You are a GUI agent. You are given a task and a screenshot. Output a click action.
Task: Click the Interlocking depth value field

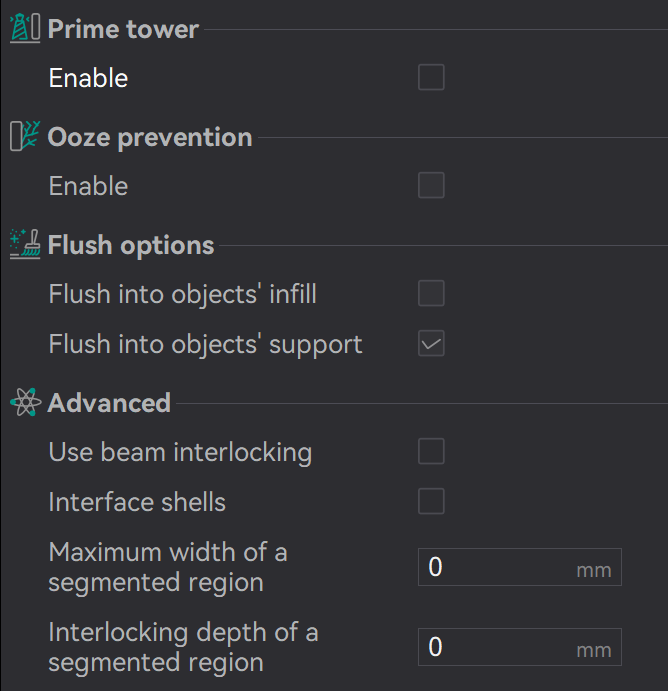(x=495, y=647)
